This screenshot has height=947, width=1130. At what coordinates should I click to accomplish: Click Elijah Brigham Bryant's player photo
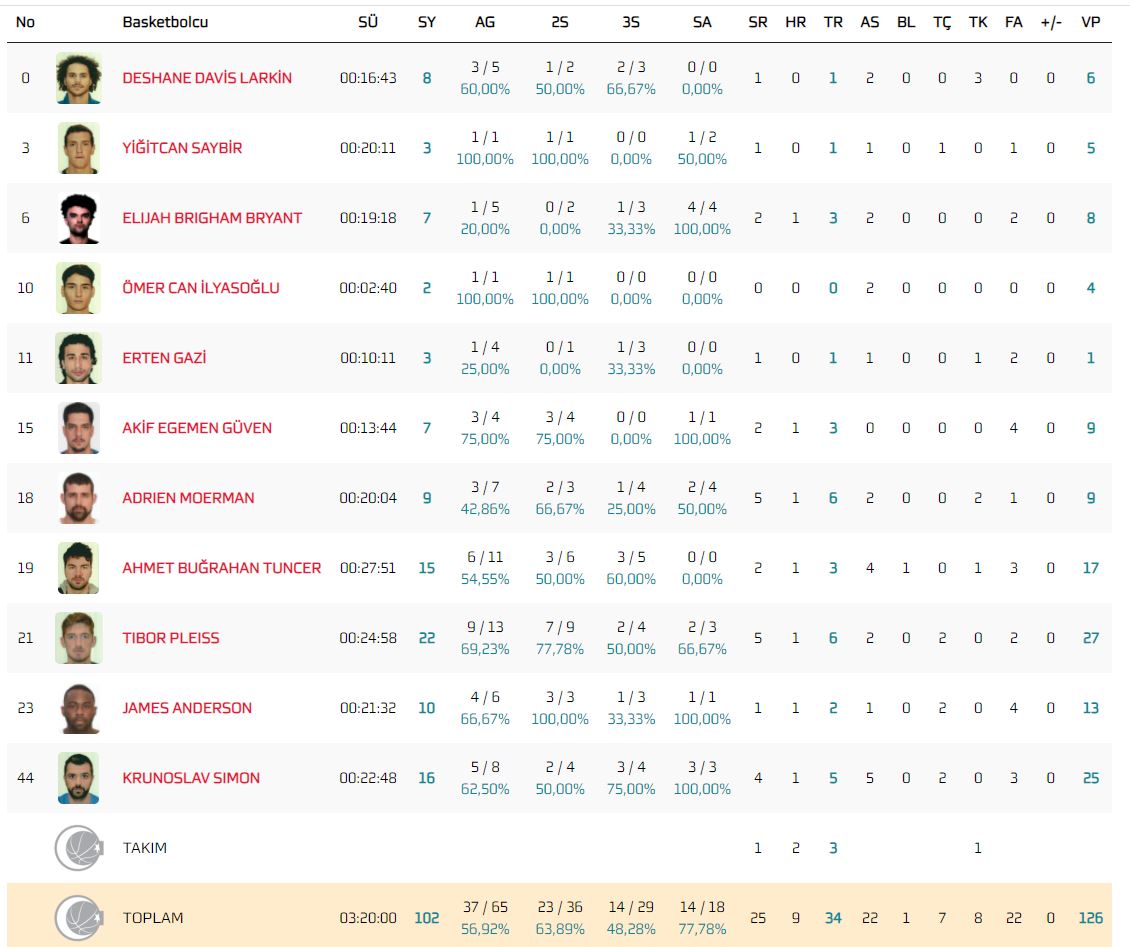pyautogui.click(x=78, y=218)
